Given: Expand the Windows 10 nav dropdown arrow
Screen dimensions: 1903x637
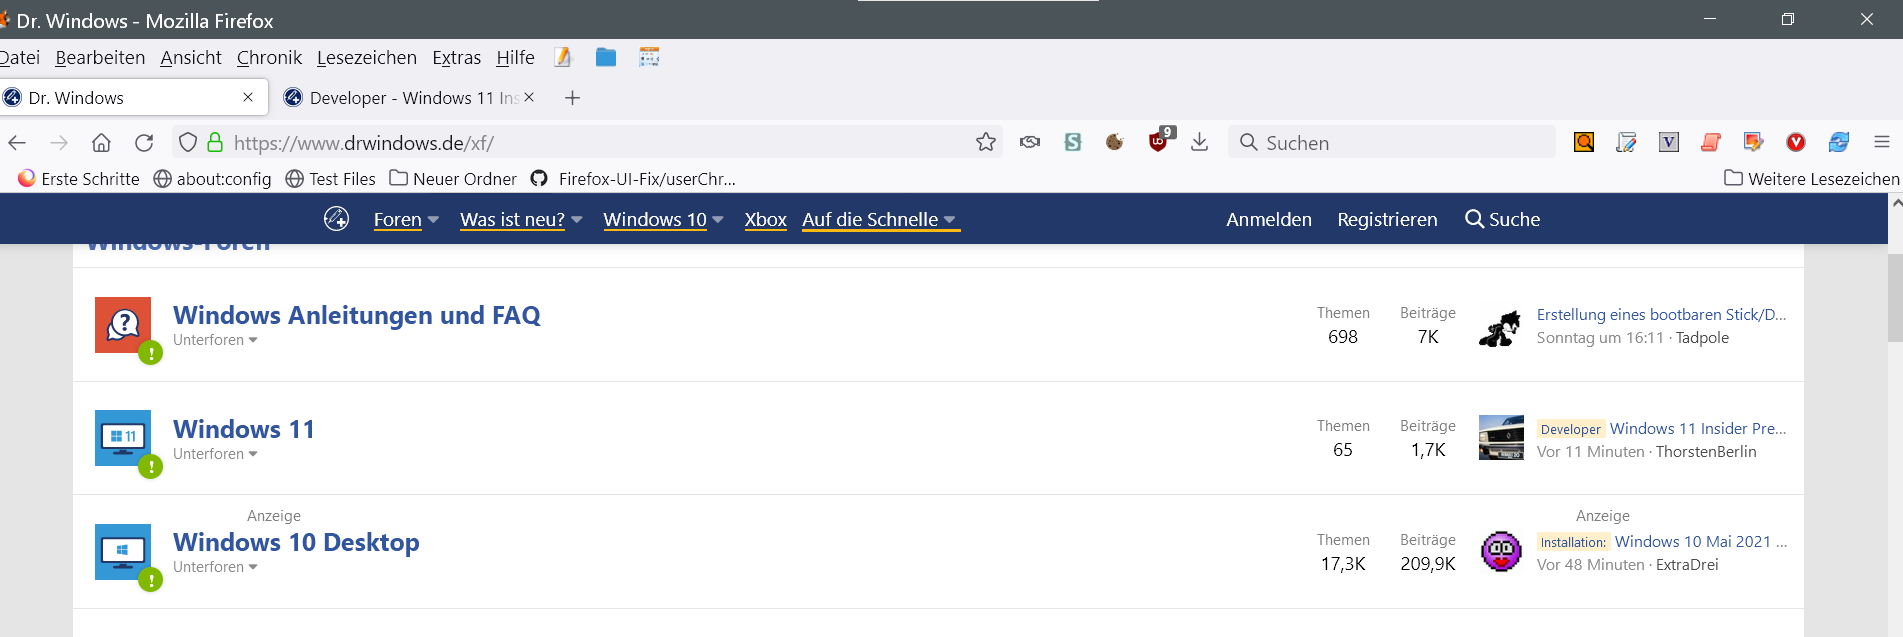Looking at the screenshot, I should click(718, 220).
